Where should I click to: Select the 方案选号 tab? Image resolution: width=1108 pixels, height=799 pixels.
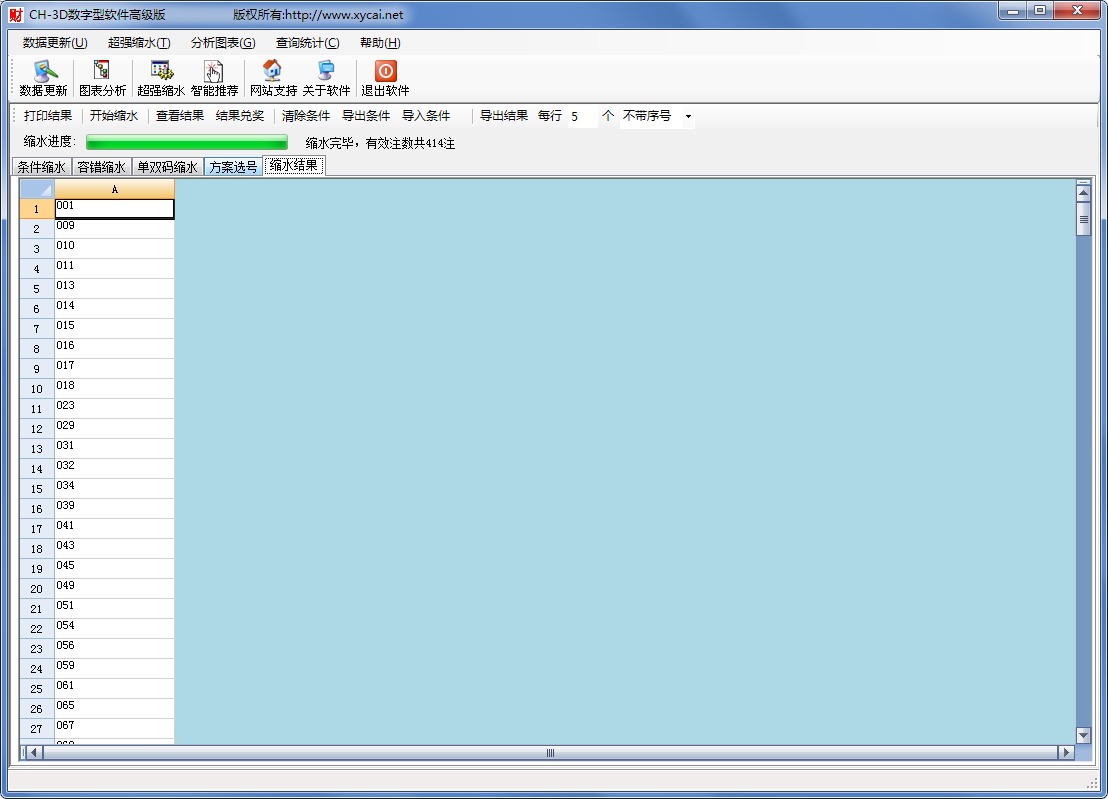point(233,167)
